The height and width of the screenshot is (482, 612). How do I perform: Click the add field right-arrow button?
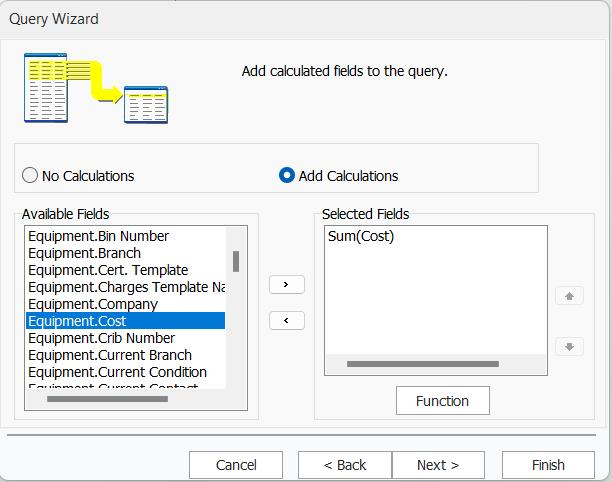287,285
